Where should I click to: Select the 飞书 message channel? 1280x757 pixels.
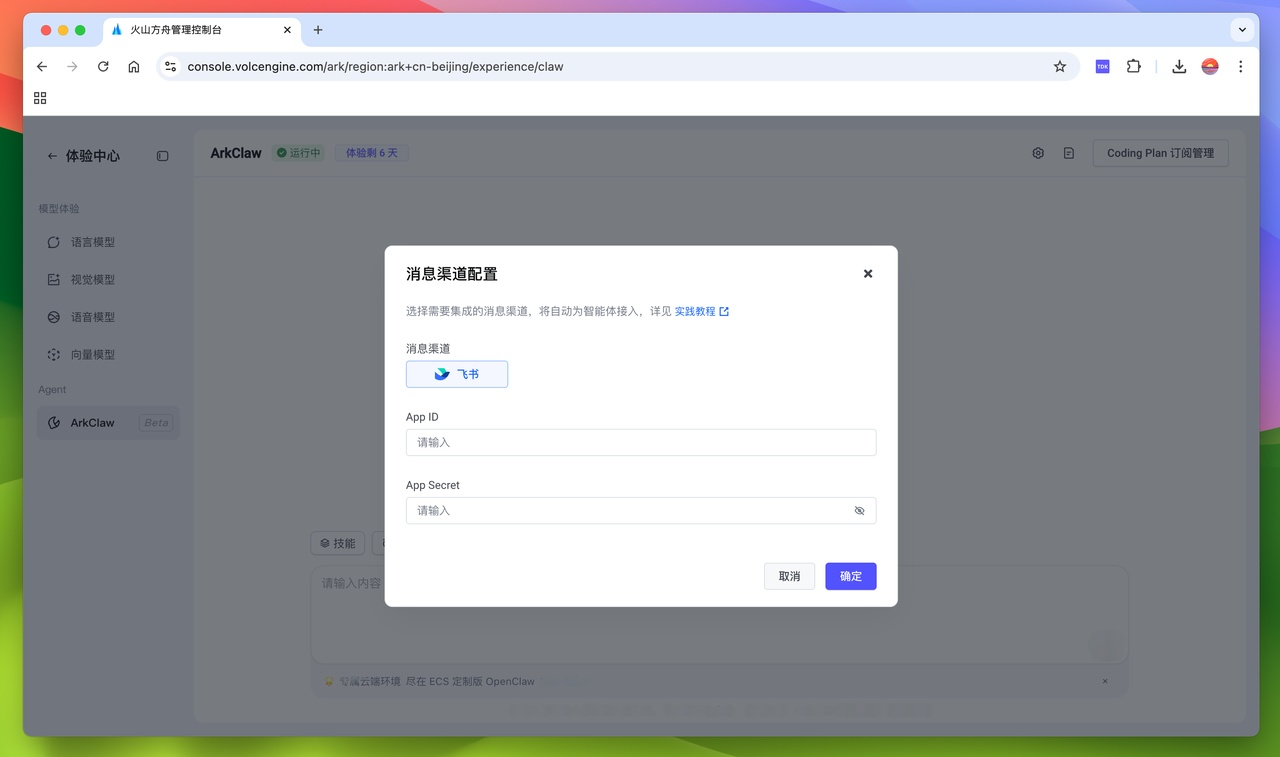point(457,374)
